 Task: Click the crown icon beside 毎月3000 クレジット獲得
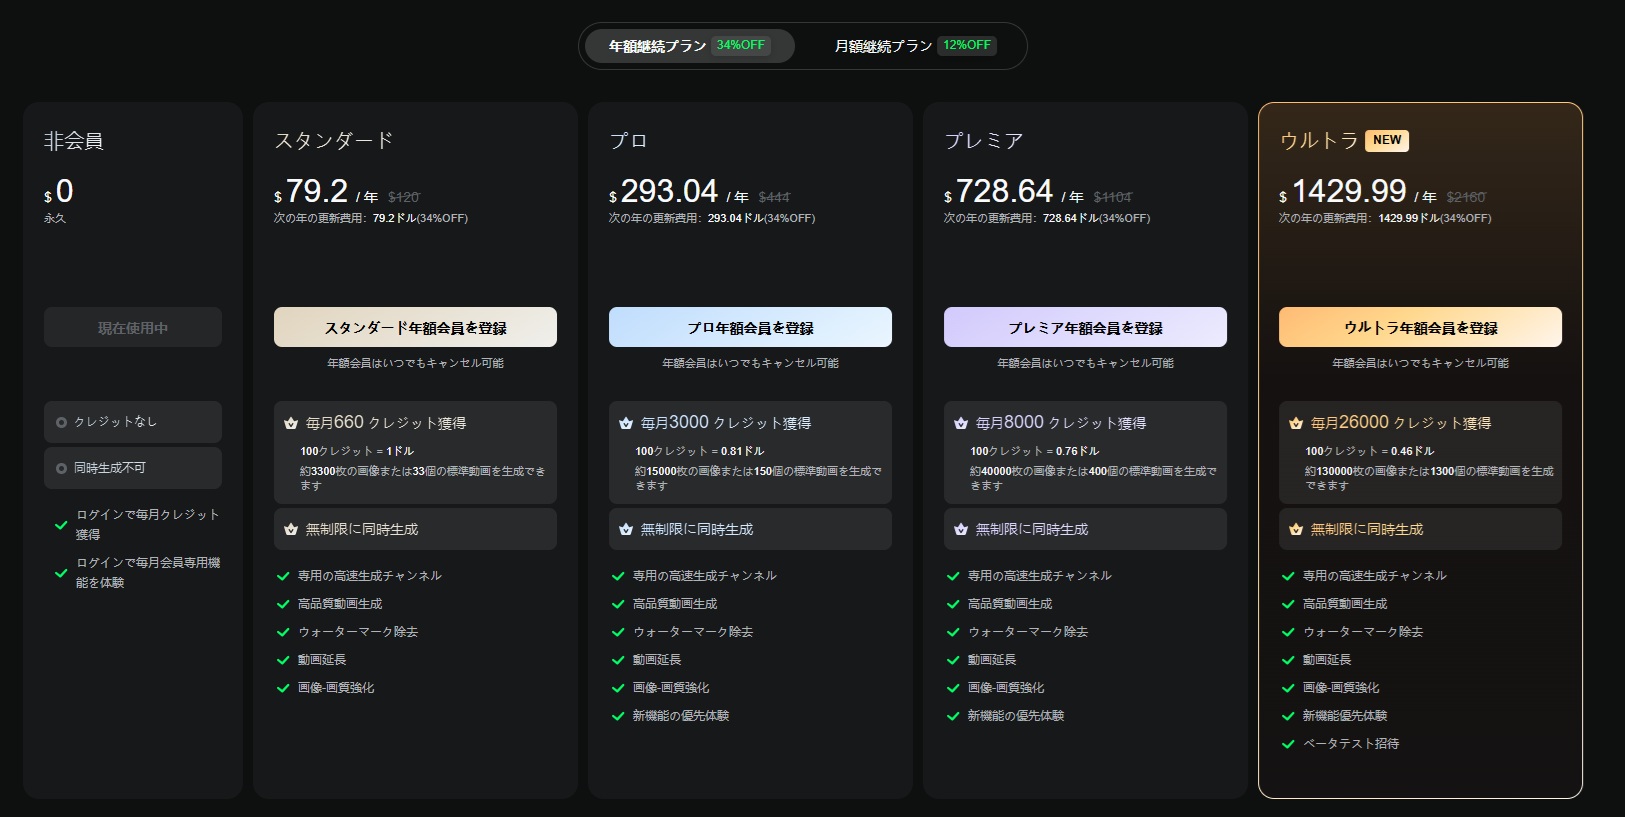(626, 424)
